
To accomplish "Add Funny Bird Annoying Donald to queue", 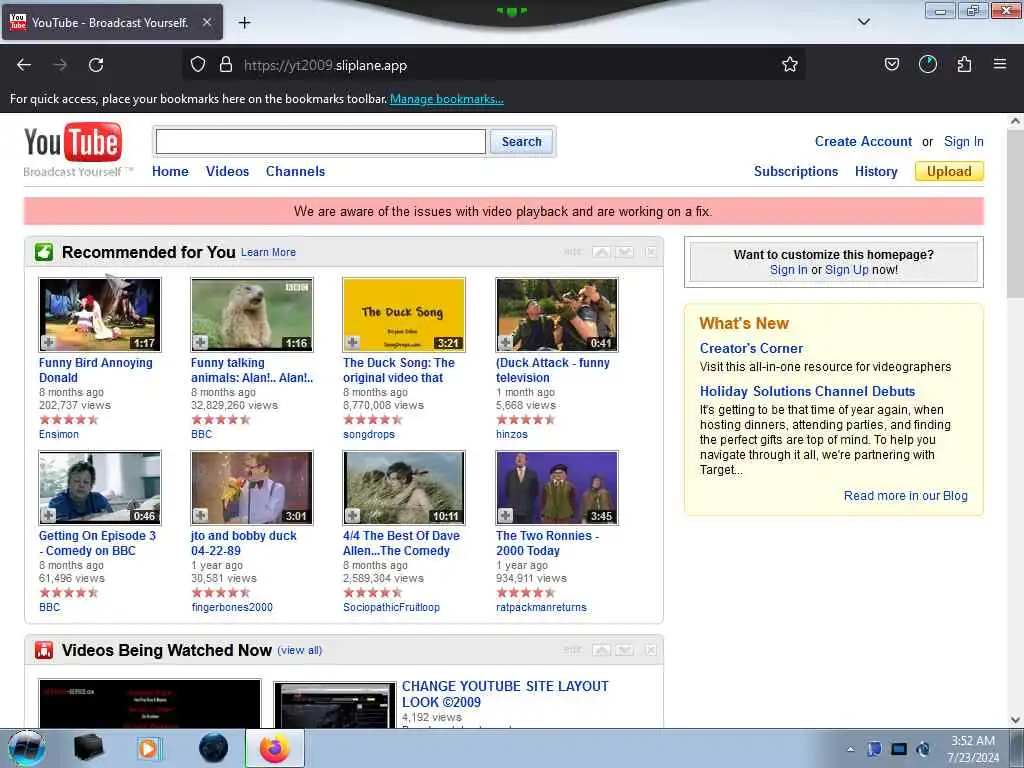I will 48,342.
